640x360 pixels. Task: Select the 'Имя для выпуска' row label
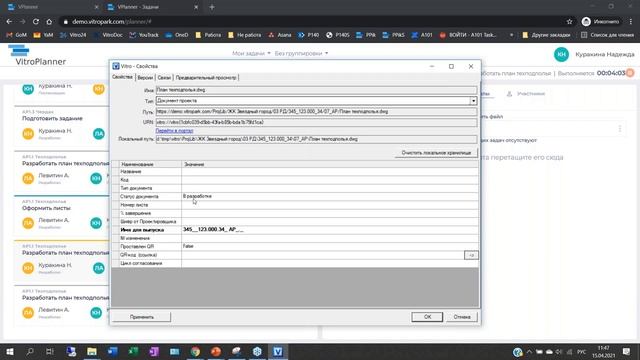[x=142, y=230]
